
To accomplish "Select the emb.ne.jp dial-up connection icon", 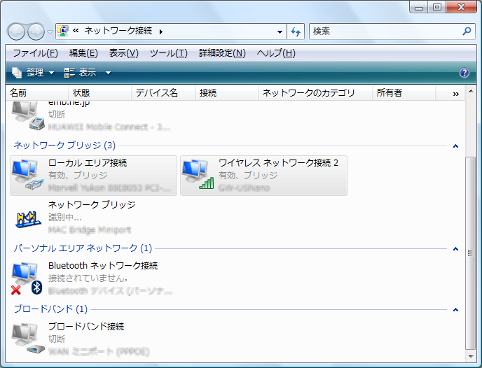I will pyautogui.click(x=28, y=116).
